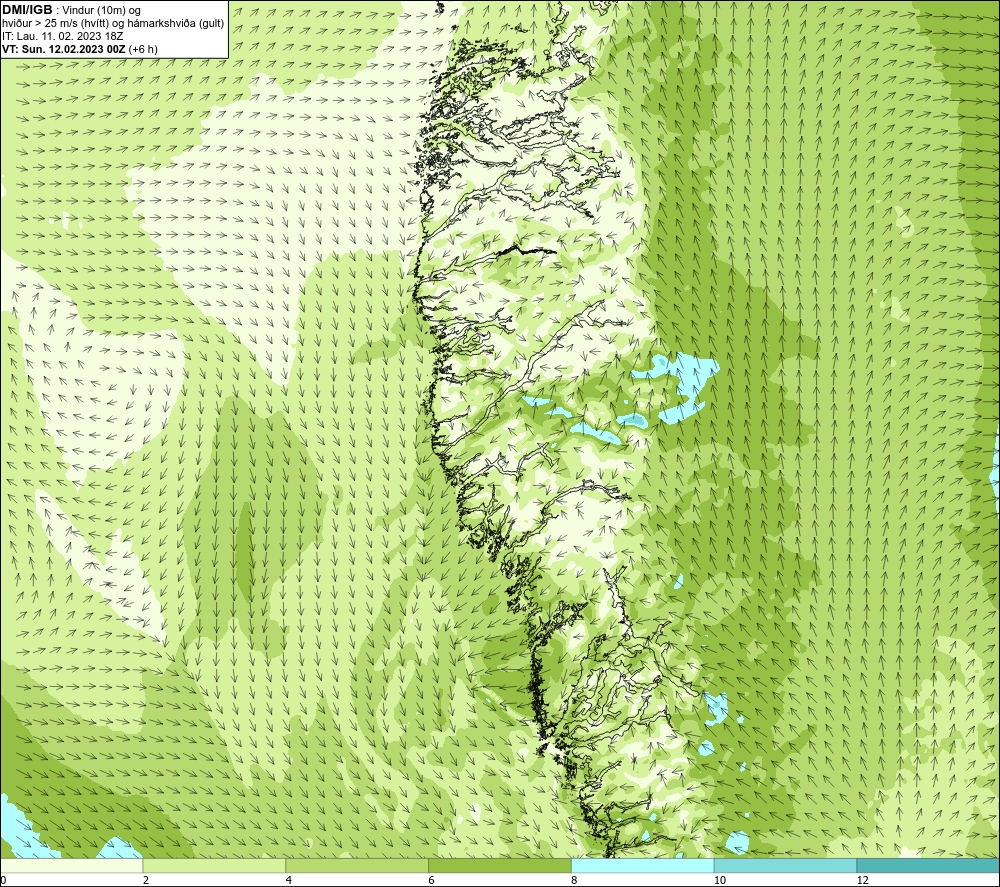This screenshot has height=887, width=1000.
Task: Click the 'VT: Sun. 12.02.2023 00Z' valid time
Action: tap(64, 49)
